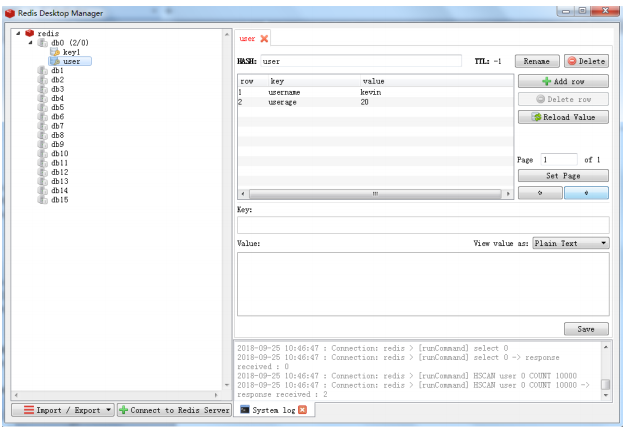
Task: Close the user tab with red X
Action: (x=264, y=39)
